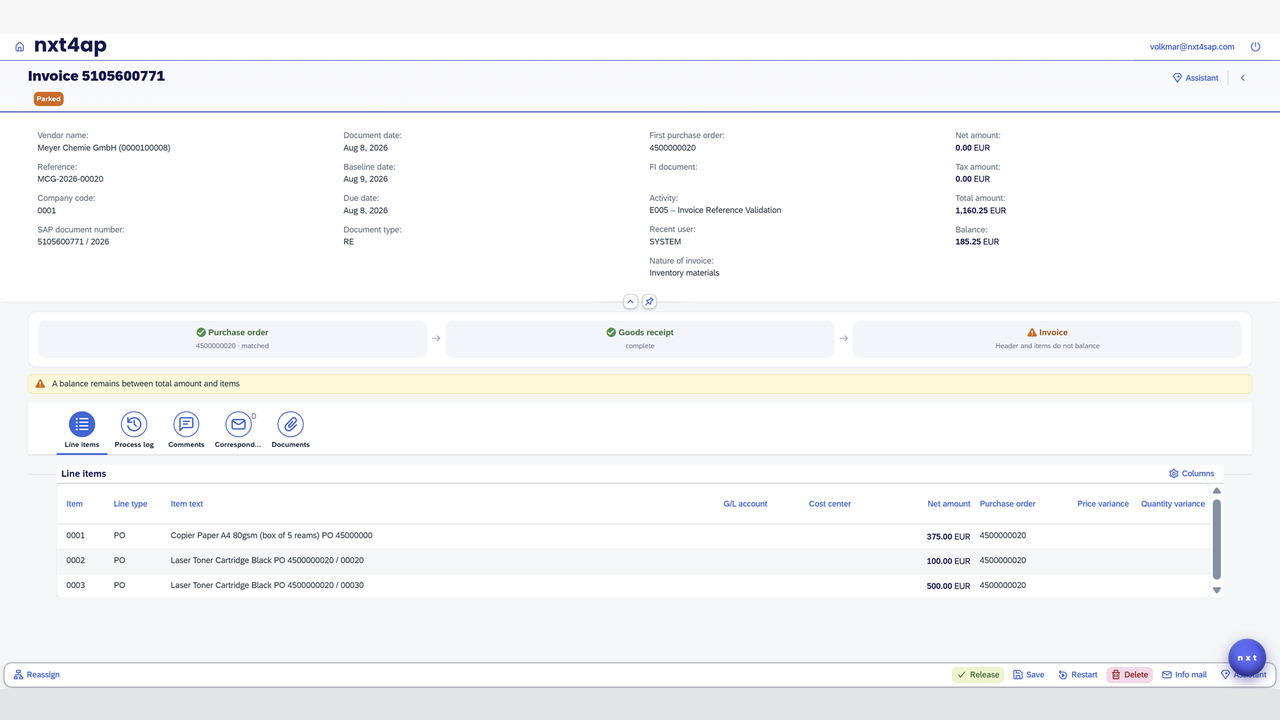Click the Purchase order status step

[x=232, y=338]
